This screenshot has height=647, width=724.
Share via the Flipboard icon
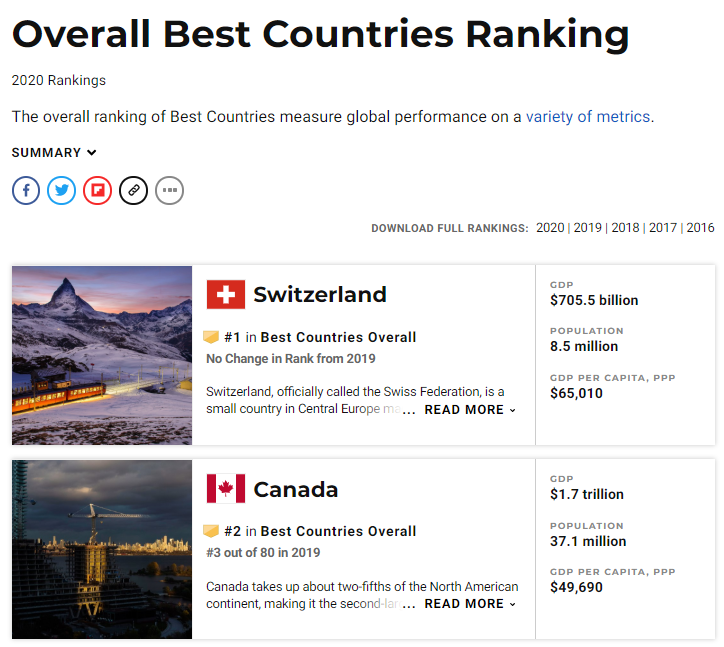[x=97, y=190]
